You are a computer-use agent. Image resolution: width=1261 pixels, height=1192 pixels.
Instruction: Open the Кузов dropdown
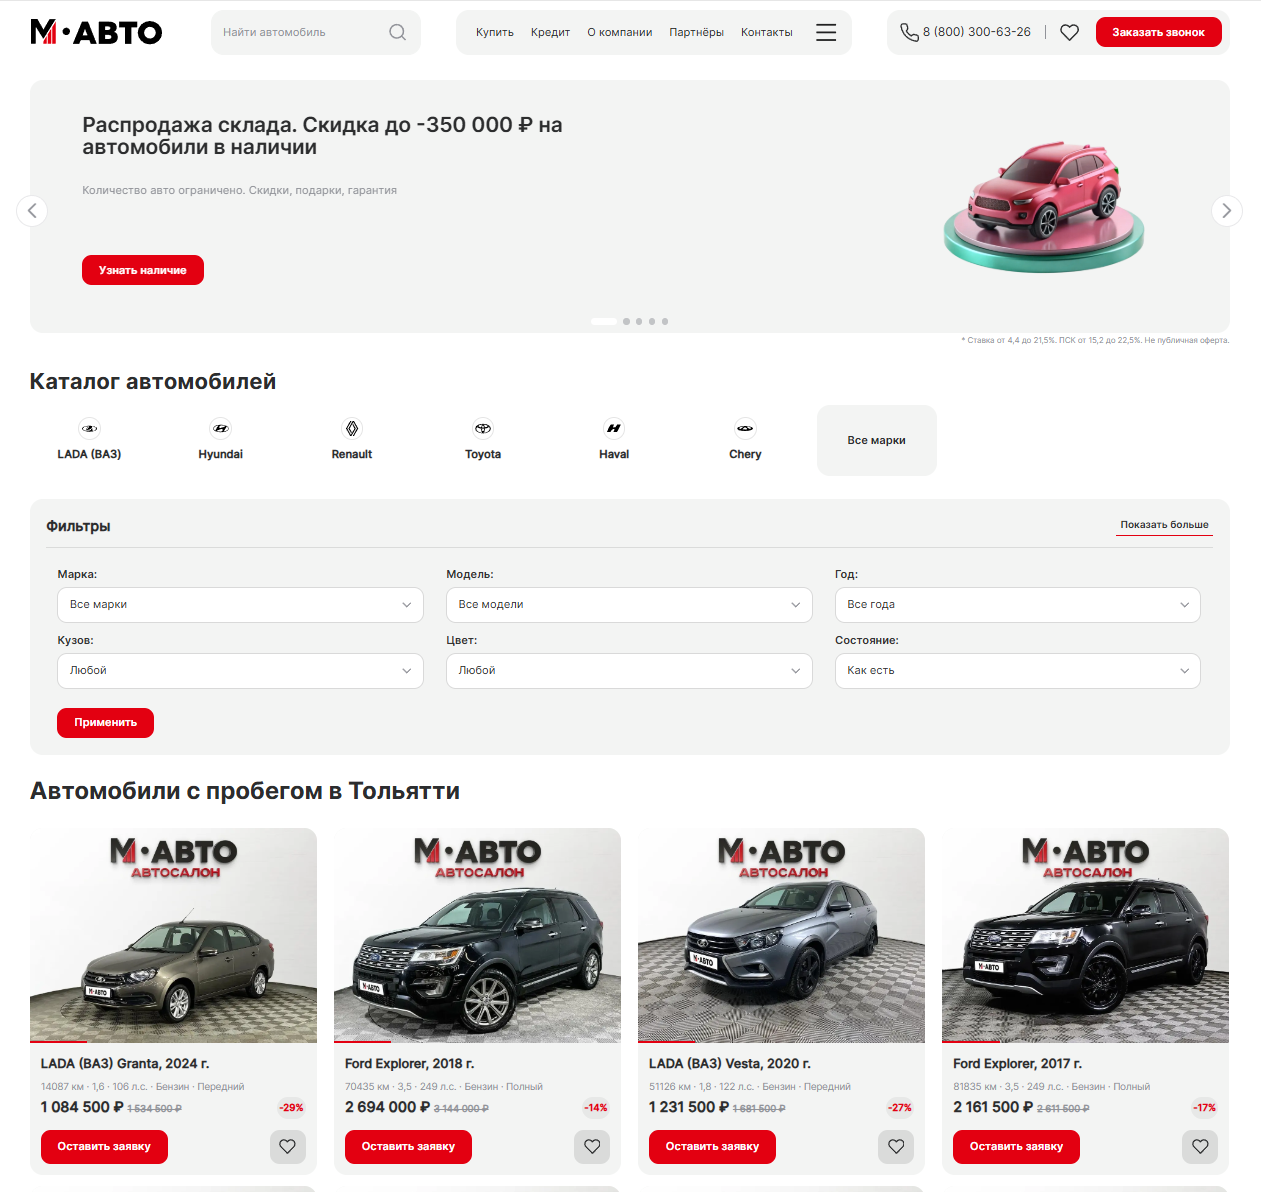240,671
